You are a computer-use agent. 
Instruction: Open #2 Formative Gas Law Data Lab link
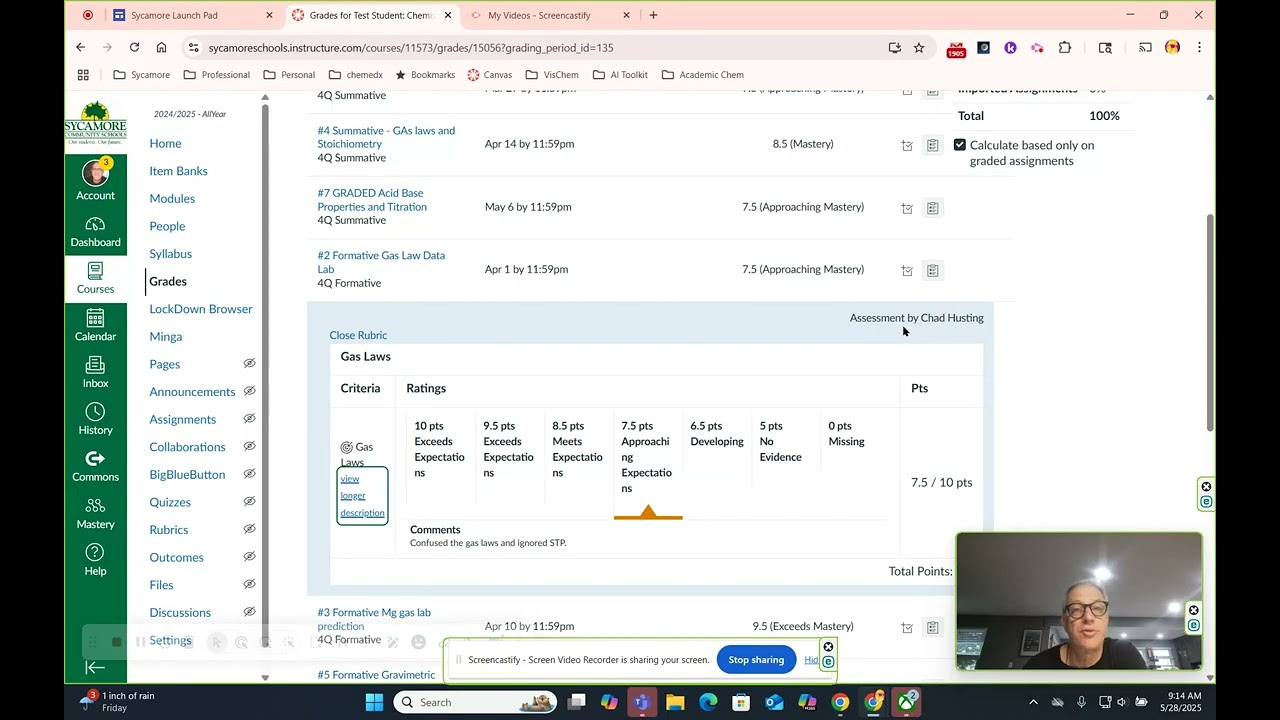(381, 262)
